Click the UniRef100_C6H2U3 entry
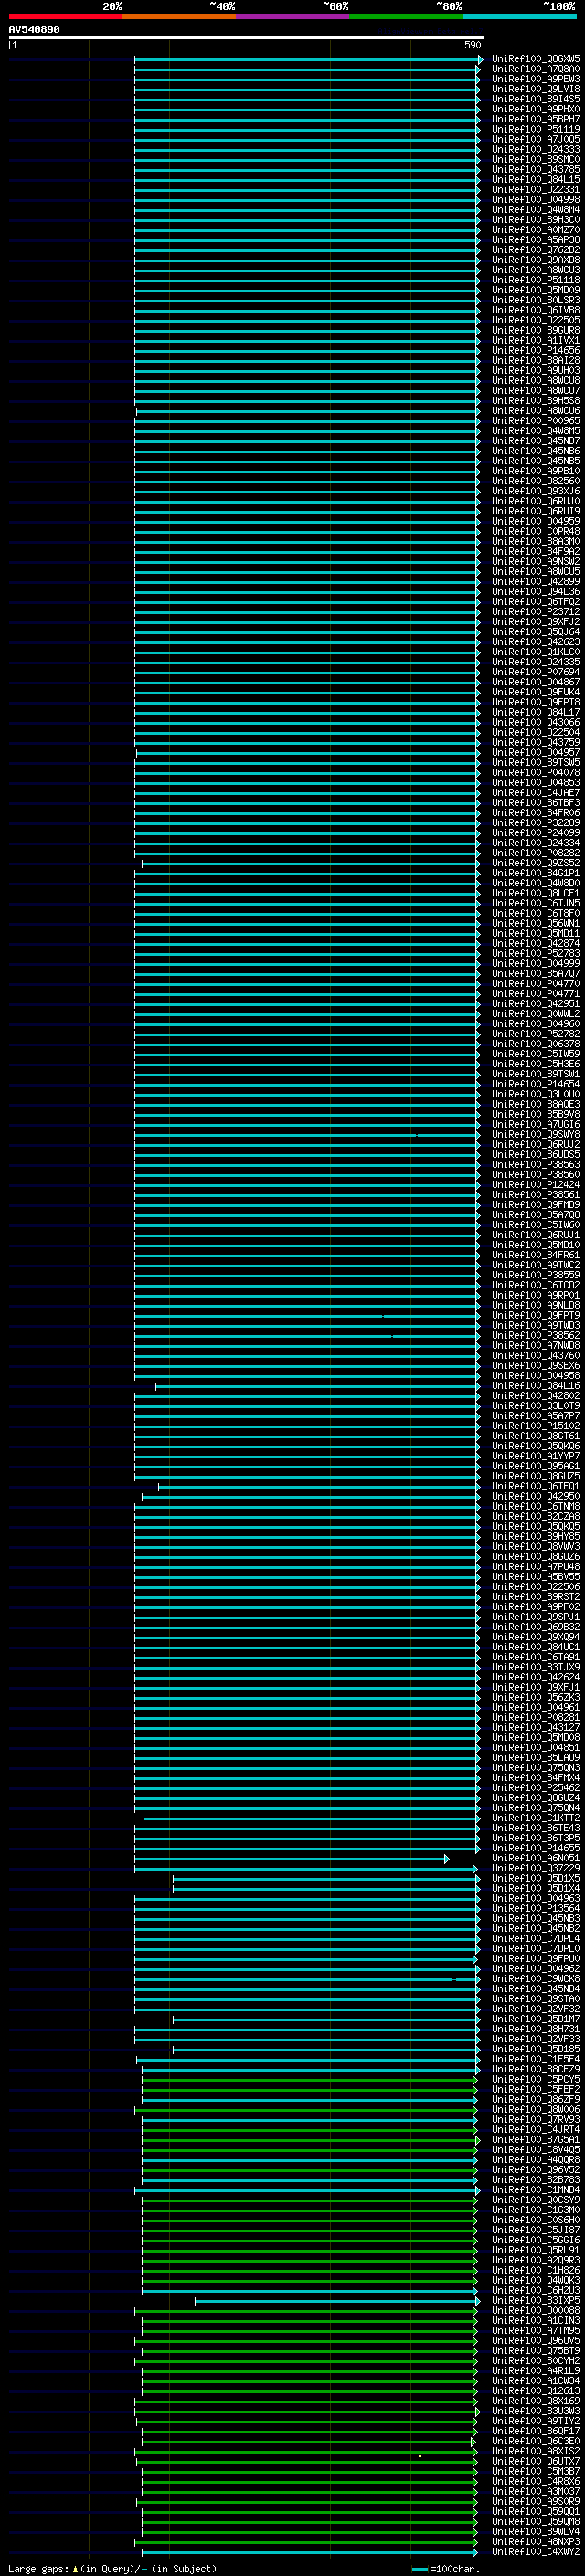585x2576 pixels. click(x=535, y=2290)
